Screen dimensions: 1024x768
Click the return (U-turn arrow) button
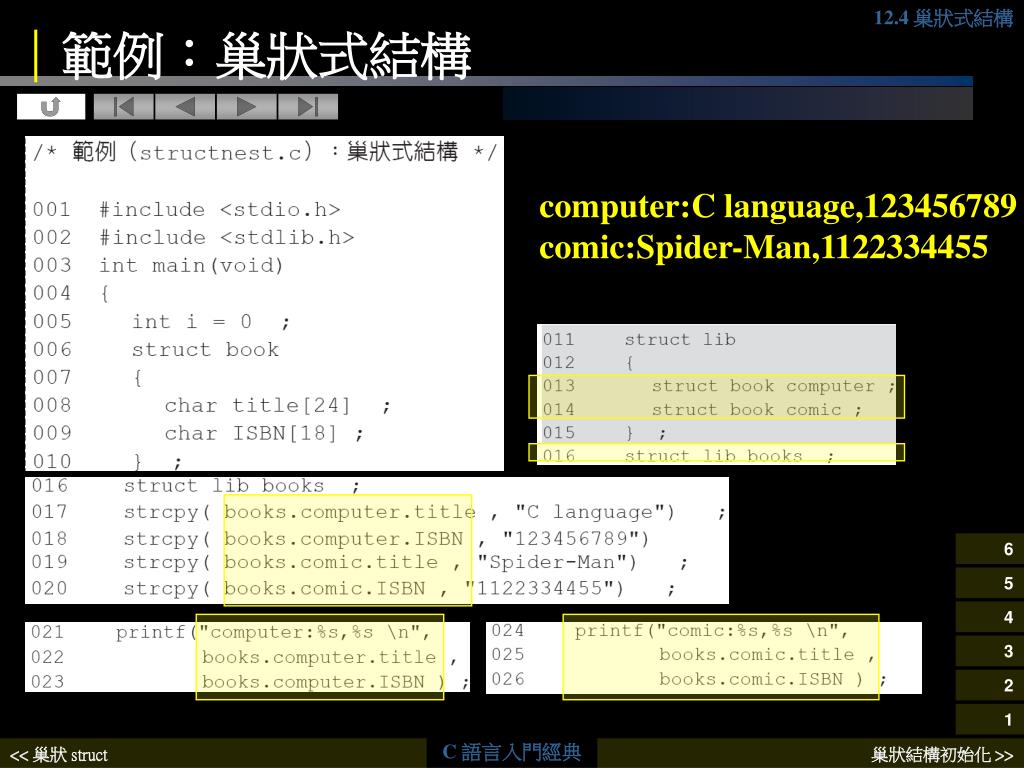coord(51,106)
